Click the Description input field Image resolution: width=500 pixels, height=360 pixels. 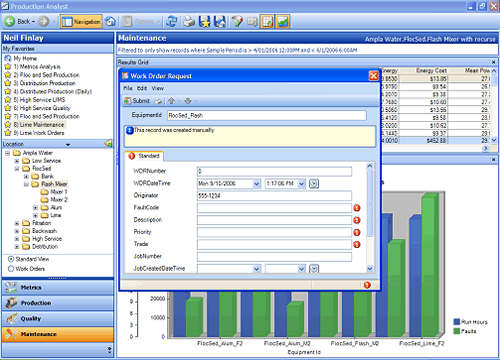274,220
